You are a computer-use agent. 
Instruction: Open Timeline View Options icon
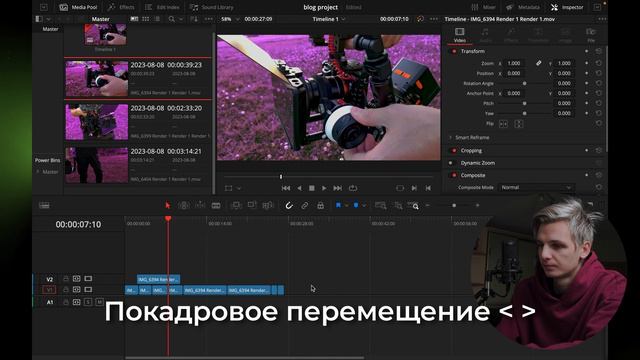click(x=44, y=205)
